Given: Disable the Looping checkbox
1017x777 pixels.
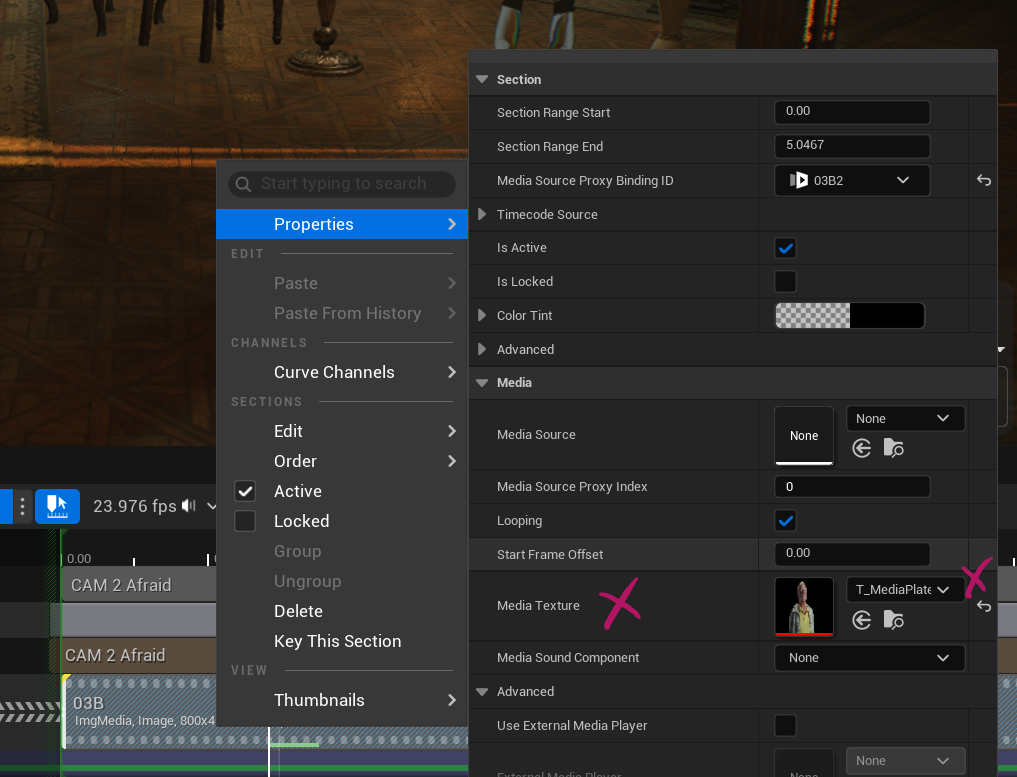Looking at the screenshot, I should coord(786,521).
